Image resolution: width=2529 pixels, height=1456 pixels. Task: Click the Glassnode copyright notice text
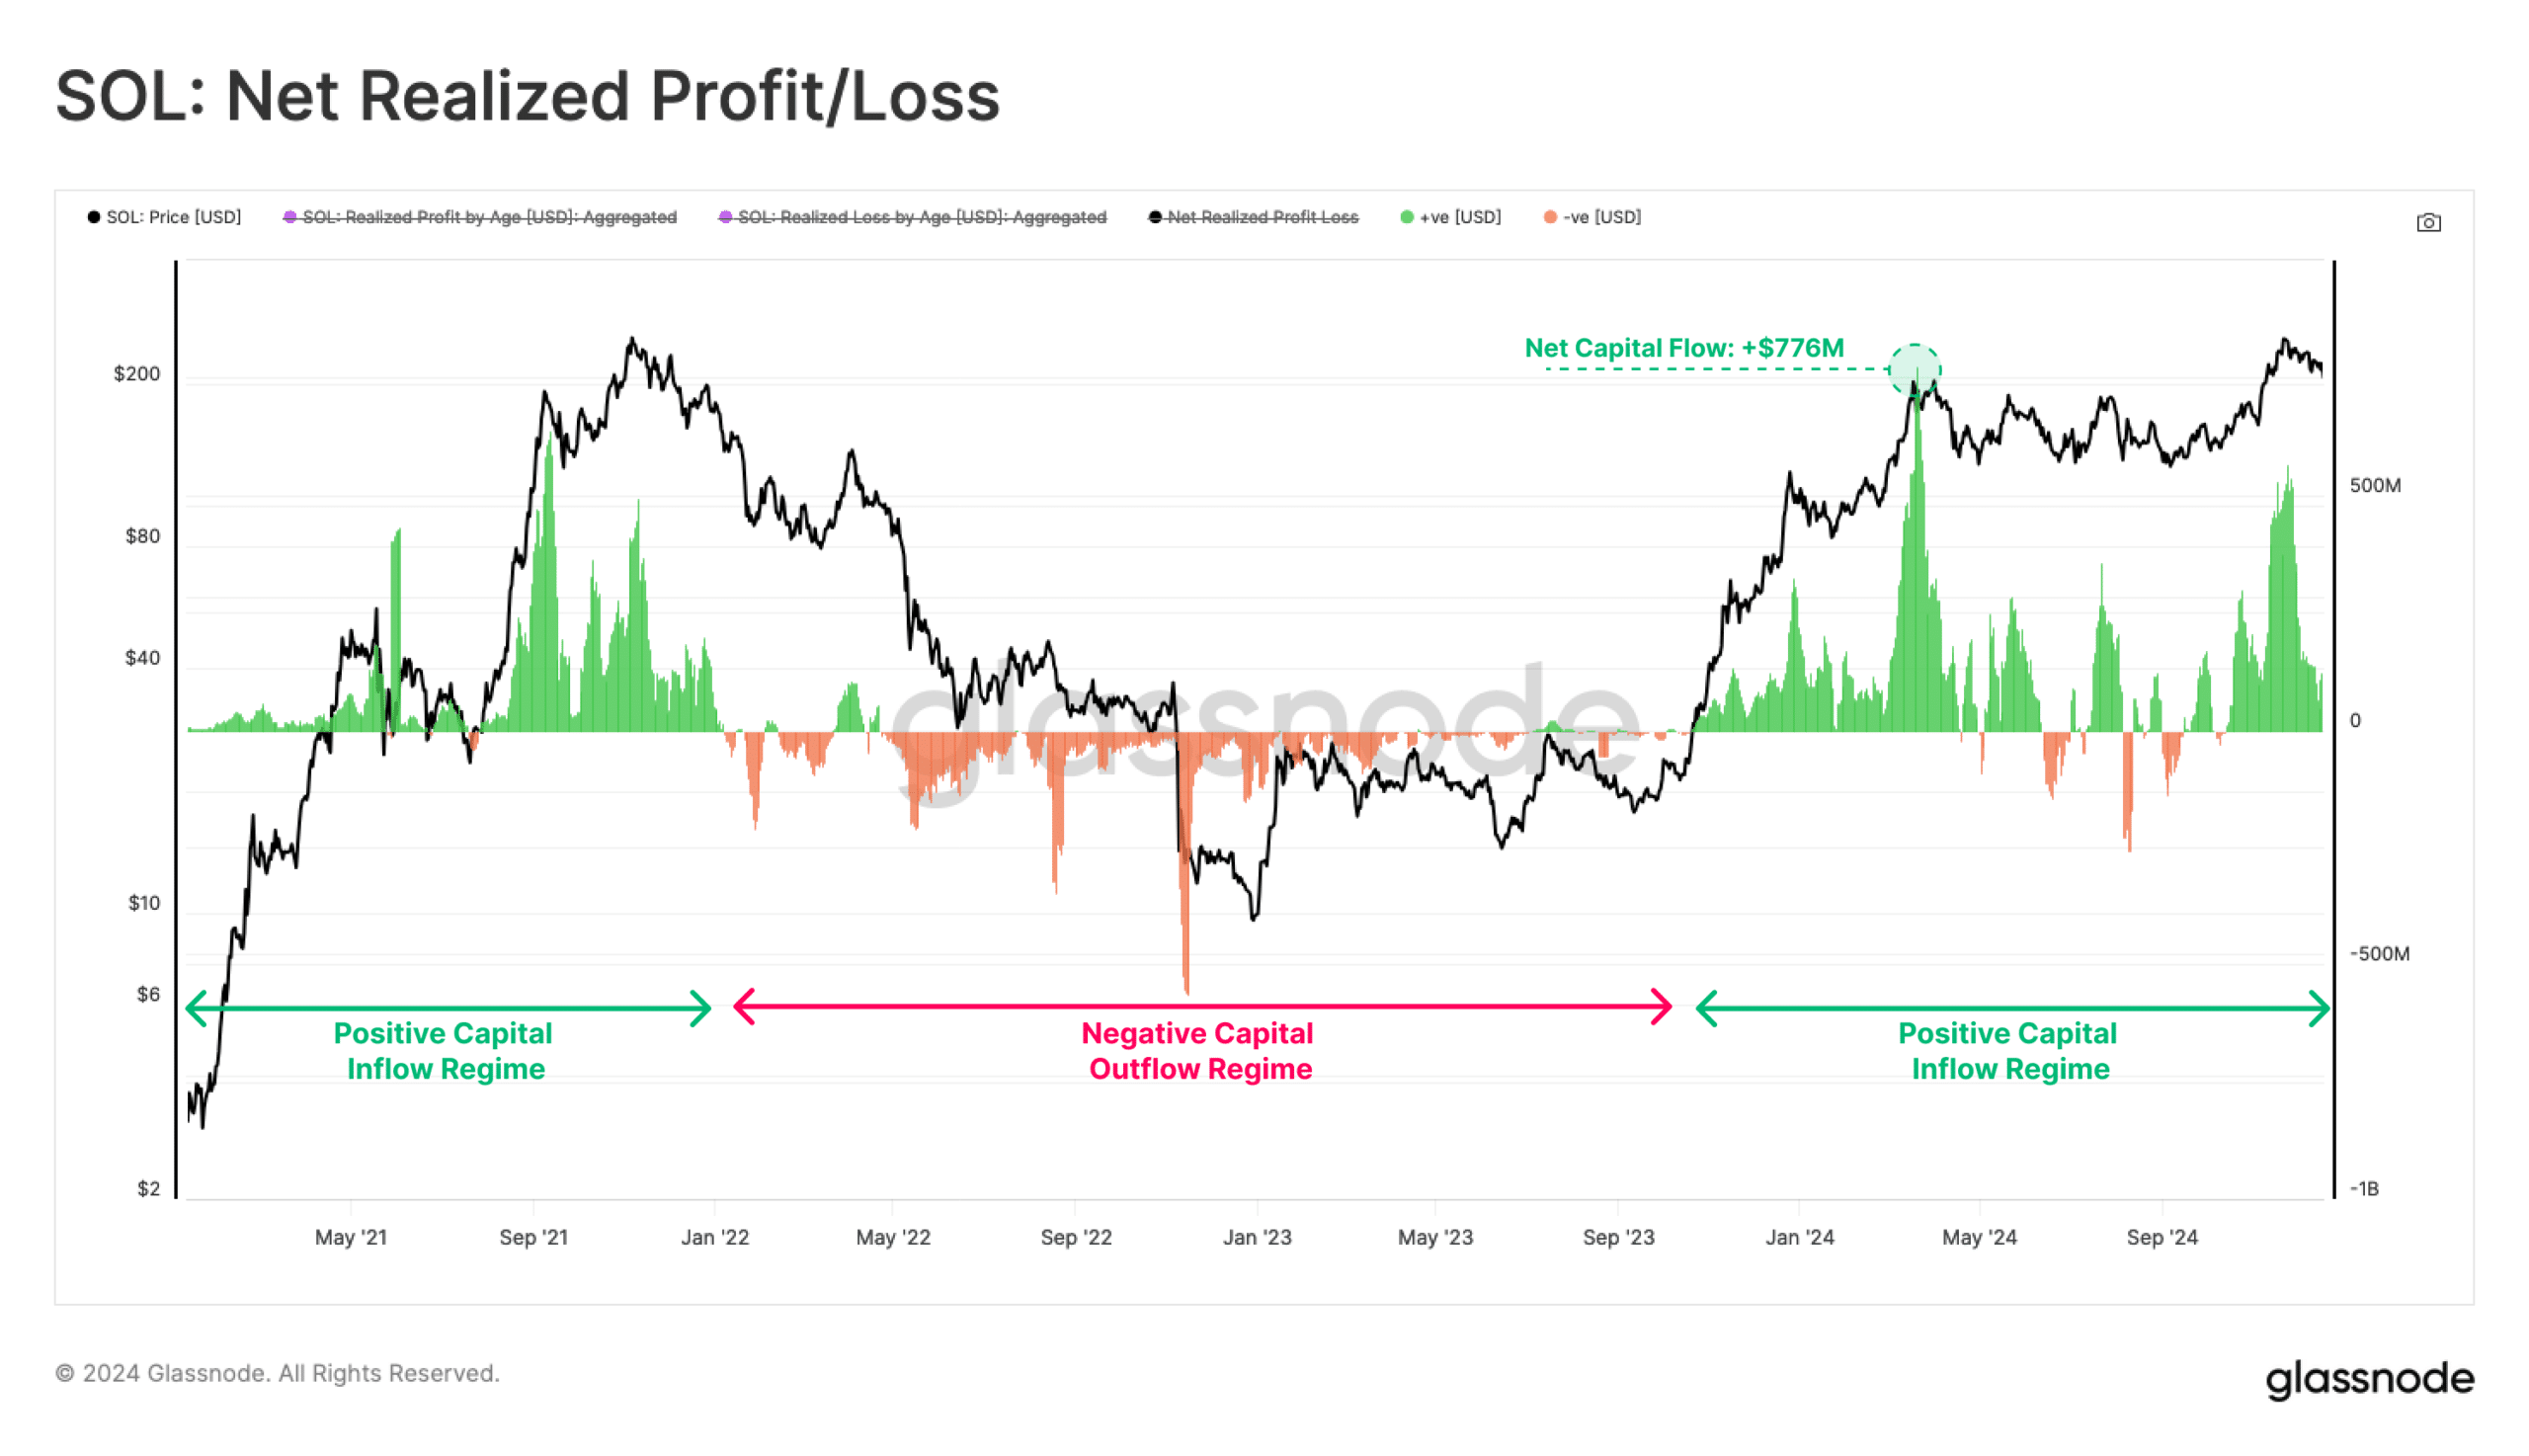[x=277, y=1373]
